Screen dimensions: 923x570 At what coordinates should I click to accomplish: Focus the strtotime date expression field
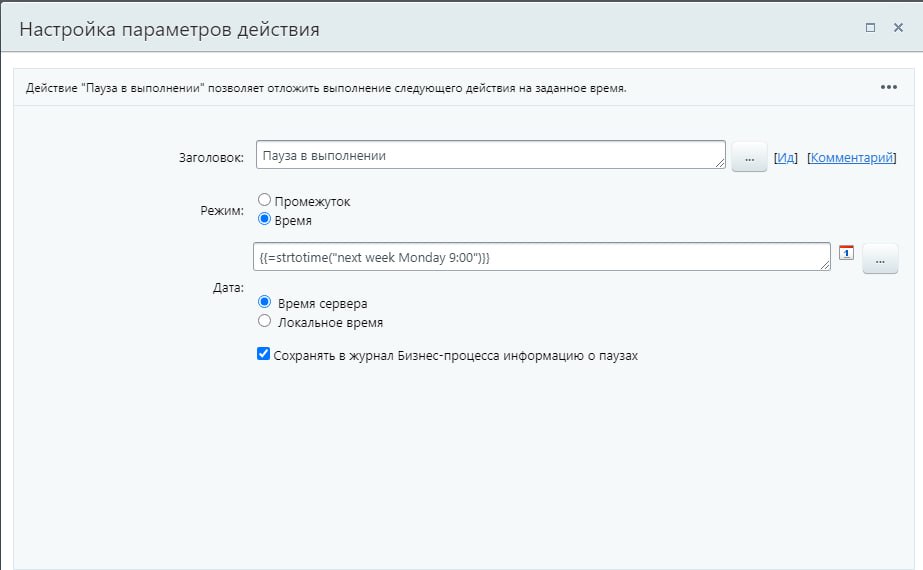tap(540, 257)
